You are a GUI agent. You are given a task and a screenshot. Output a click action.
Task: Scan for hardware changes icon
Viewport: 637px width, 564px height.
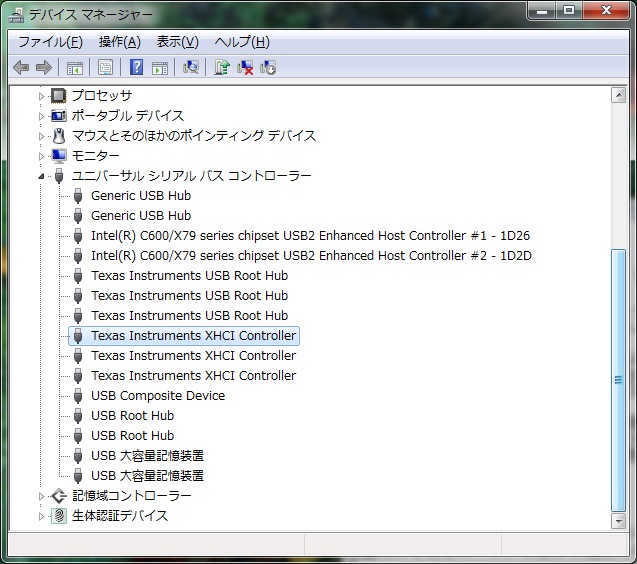[191, 67]
